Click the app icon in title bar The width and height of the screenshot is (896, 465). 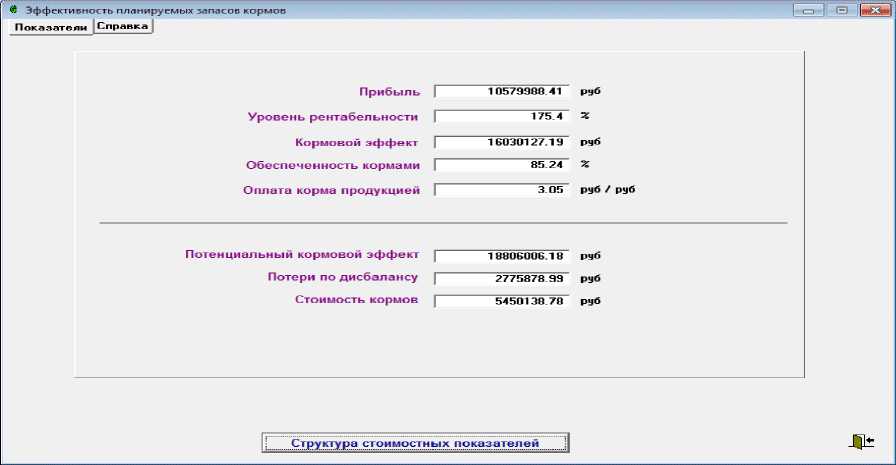[13, 10]
